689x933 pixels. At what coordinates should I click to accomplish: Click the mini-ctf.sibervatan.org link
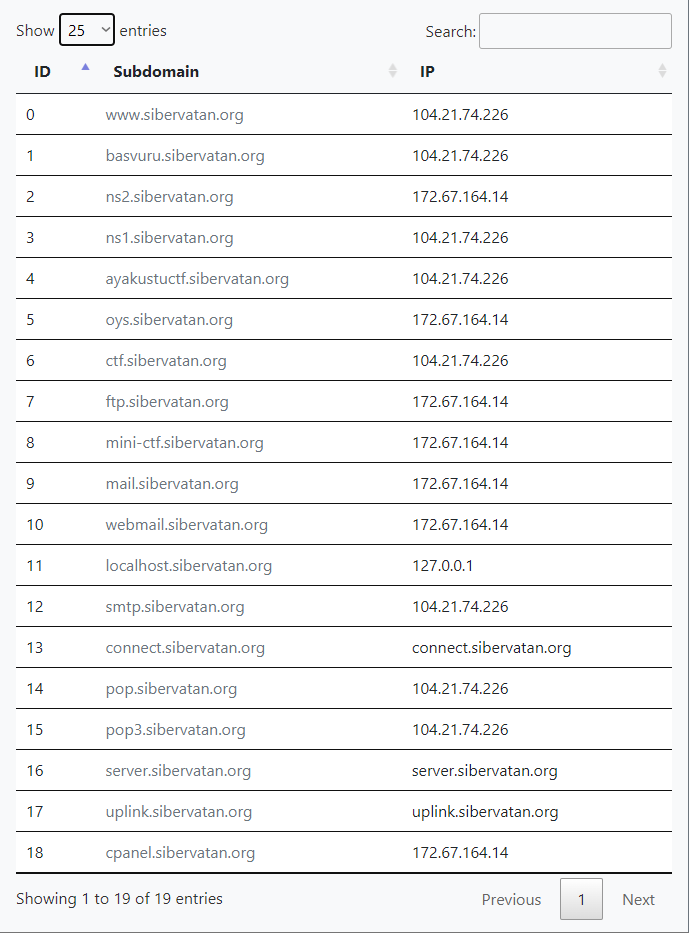(184, 443)
